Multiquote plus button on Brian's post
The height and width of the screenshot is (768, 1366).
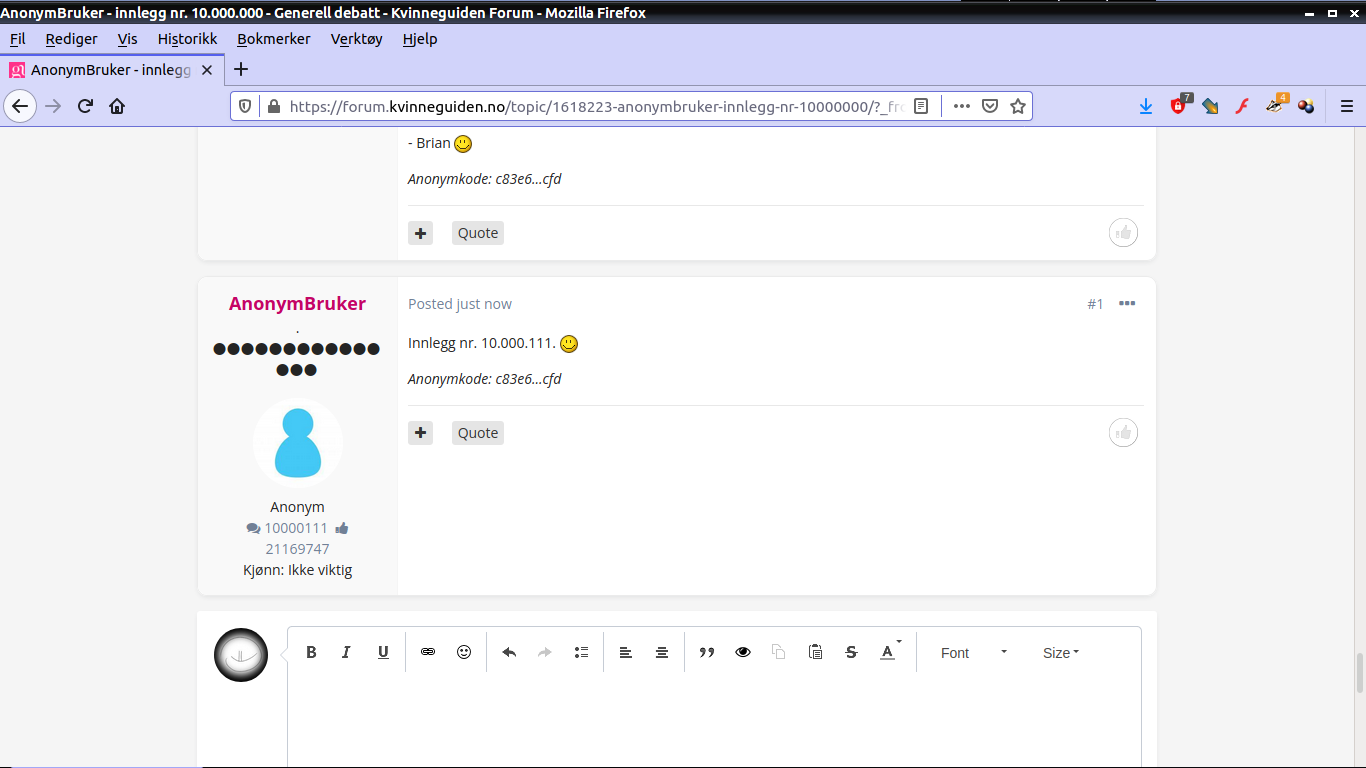(420, 233)
